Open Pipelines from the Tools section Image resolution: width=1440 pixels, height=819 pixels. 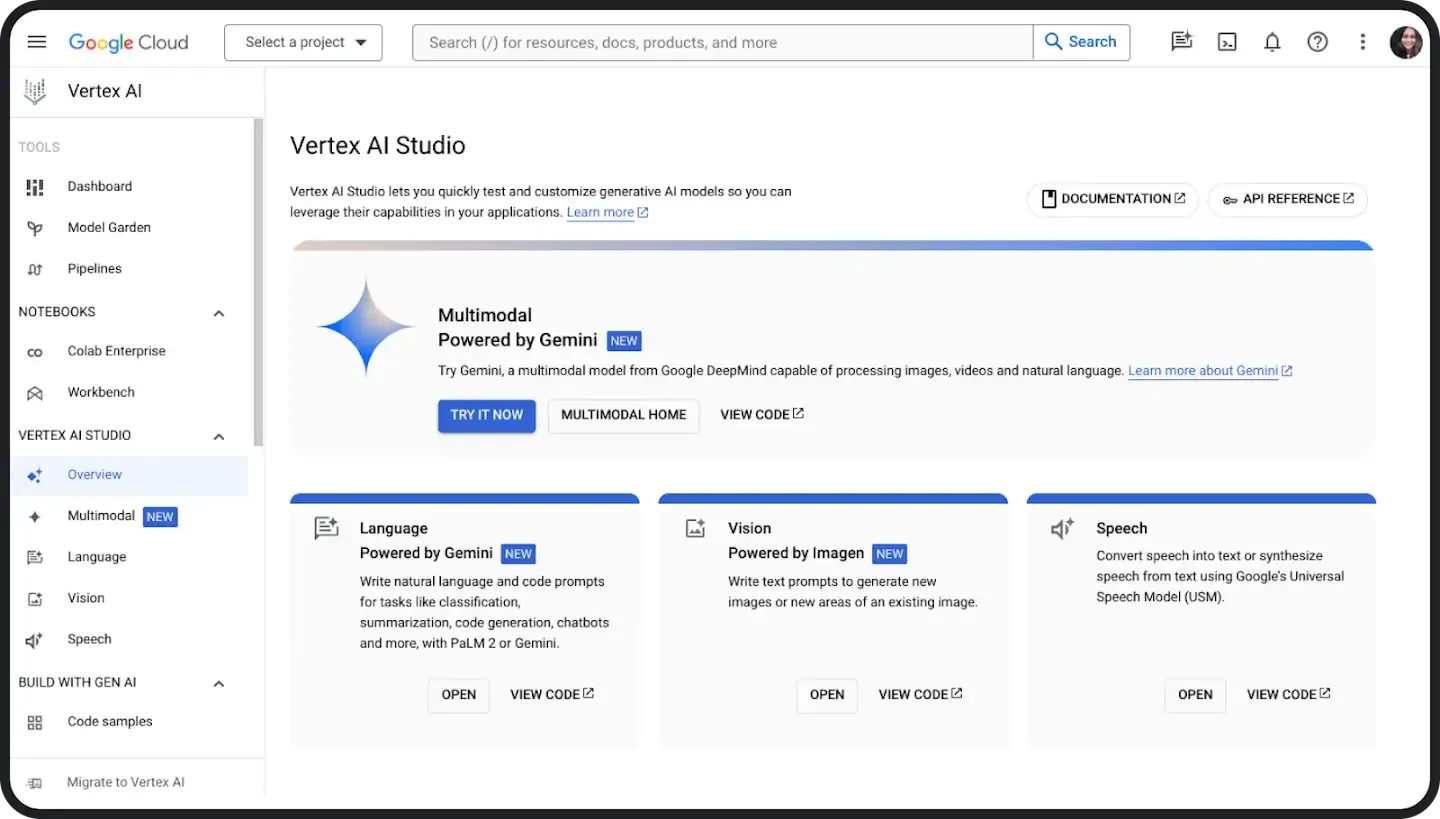click(x=94, y=268)
